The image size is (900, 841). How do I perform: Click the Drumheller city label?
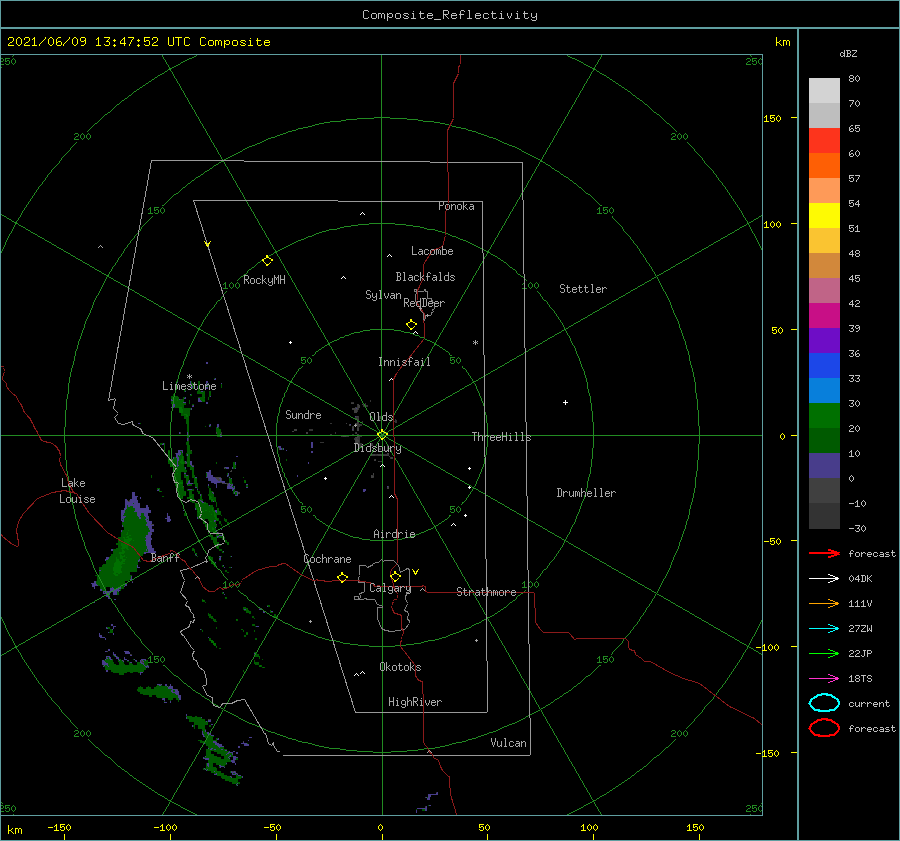coord(586,493)
